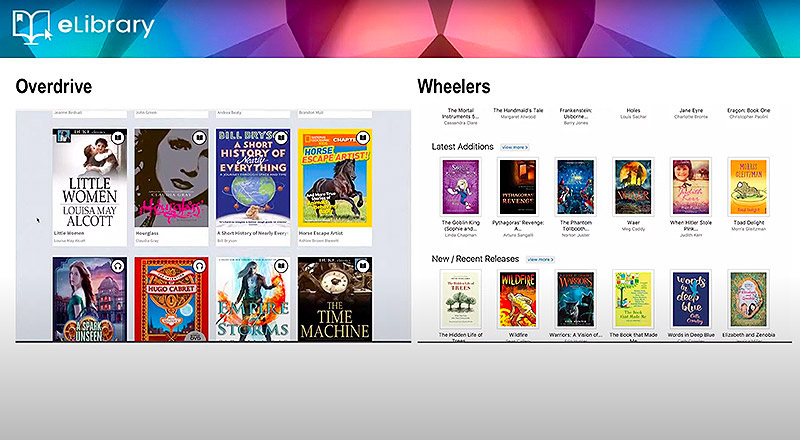The height and width of the screenshot is (440, 800).
Task: Click the Jane Eyre title link
Action: (x=690, y=110)
